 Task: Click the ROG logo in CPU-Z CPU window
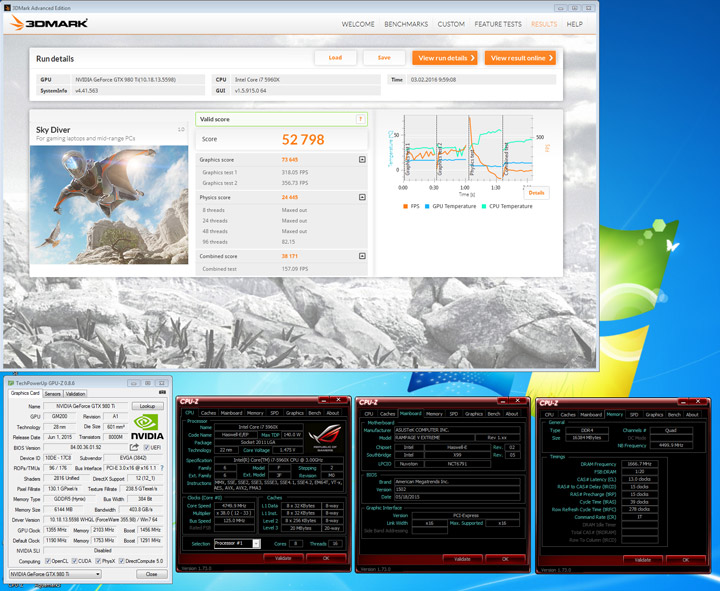pyautogui.click(x=325, y=438)
